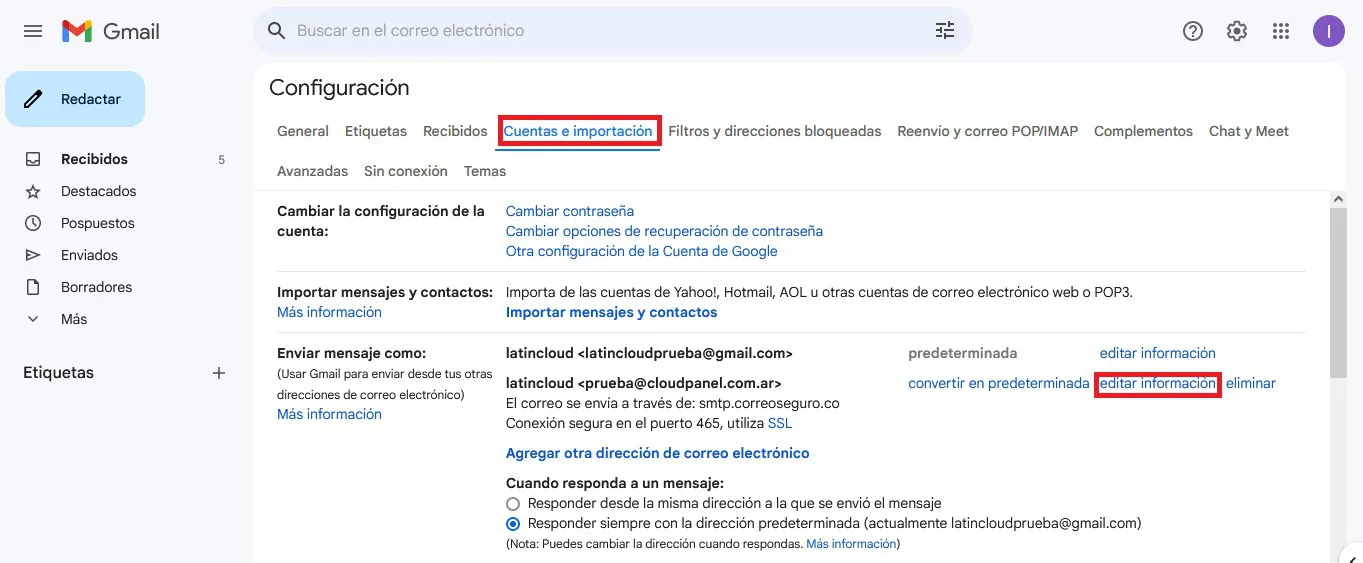Open the Reenvío y correo POP/IMAP tab
This screenshot has width=1363, height=563.
987,131
